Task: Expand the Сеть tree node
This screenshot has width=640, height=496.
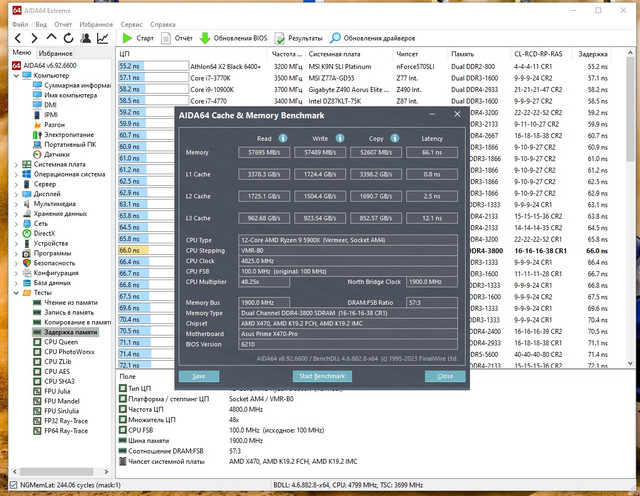Action: (16, 224)
